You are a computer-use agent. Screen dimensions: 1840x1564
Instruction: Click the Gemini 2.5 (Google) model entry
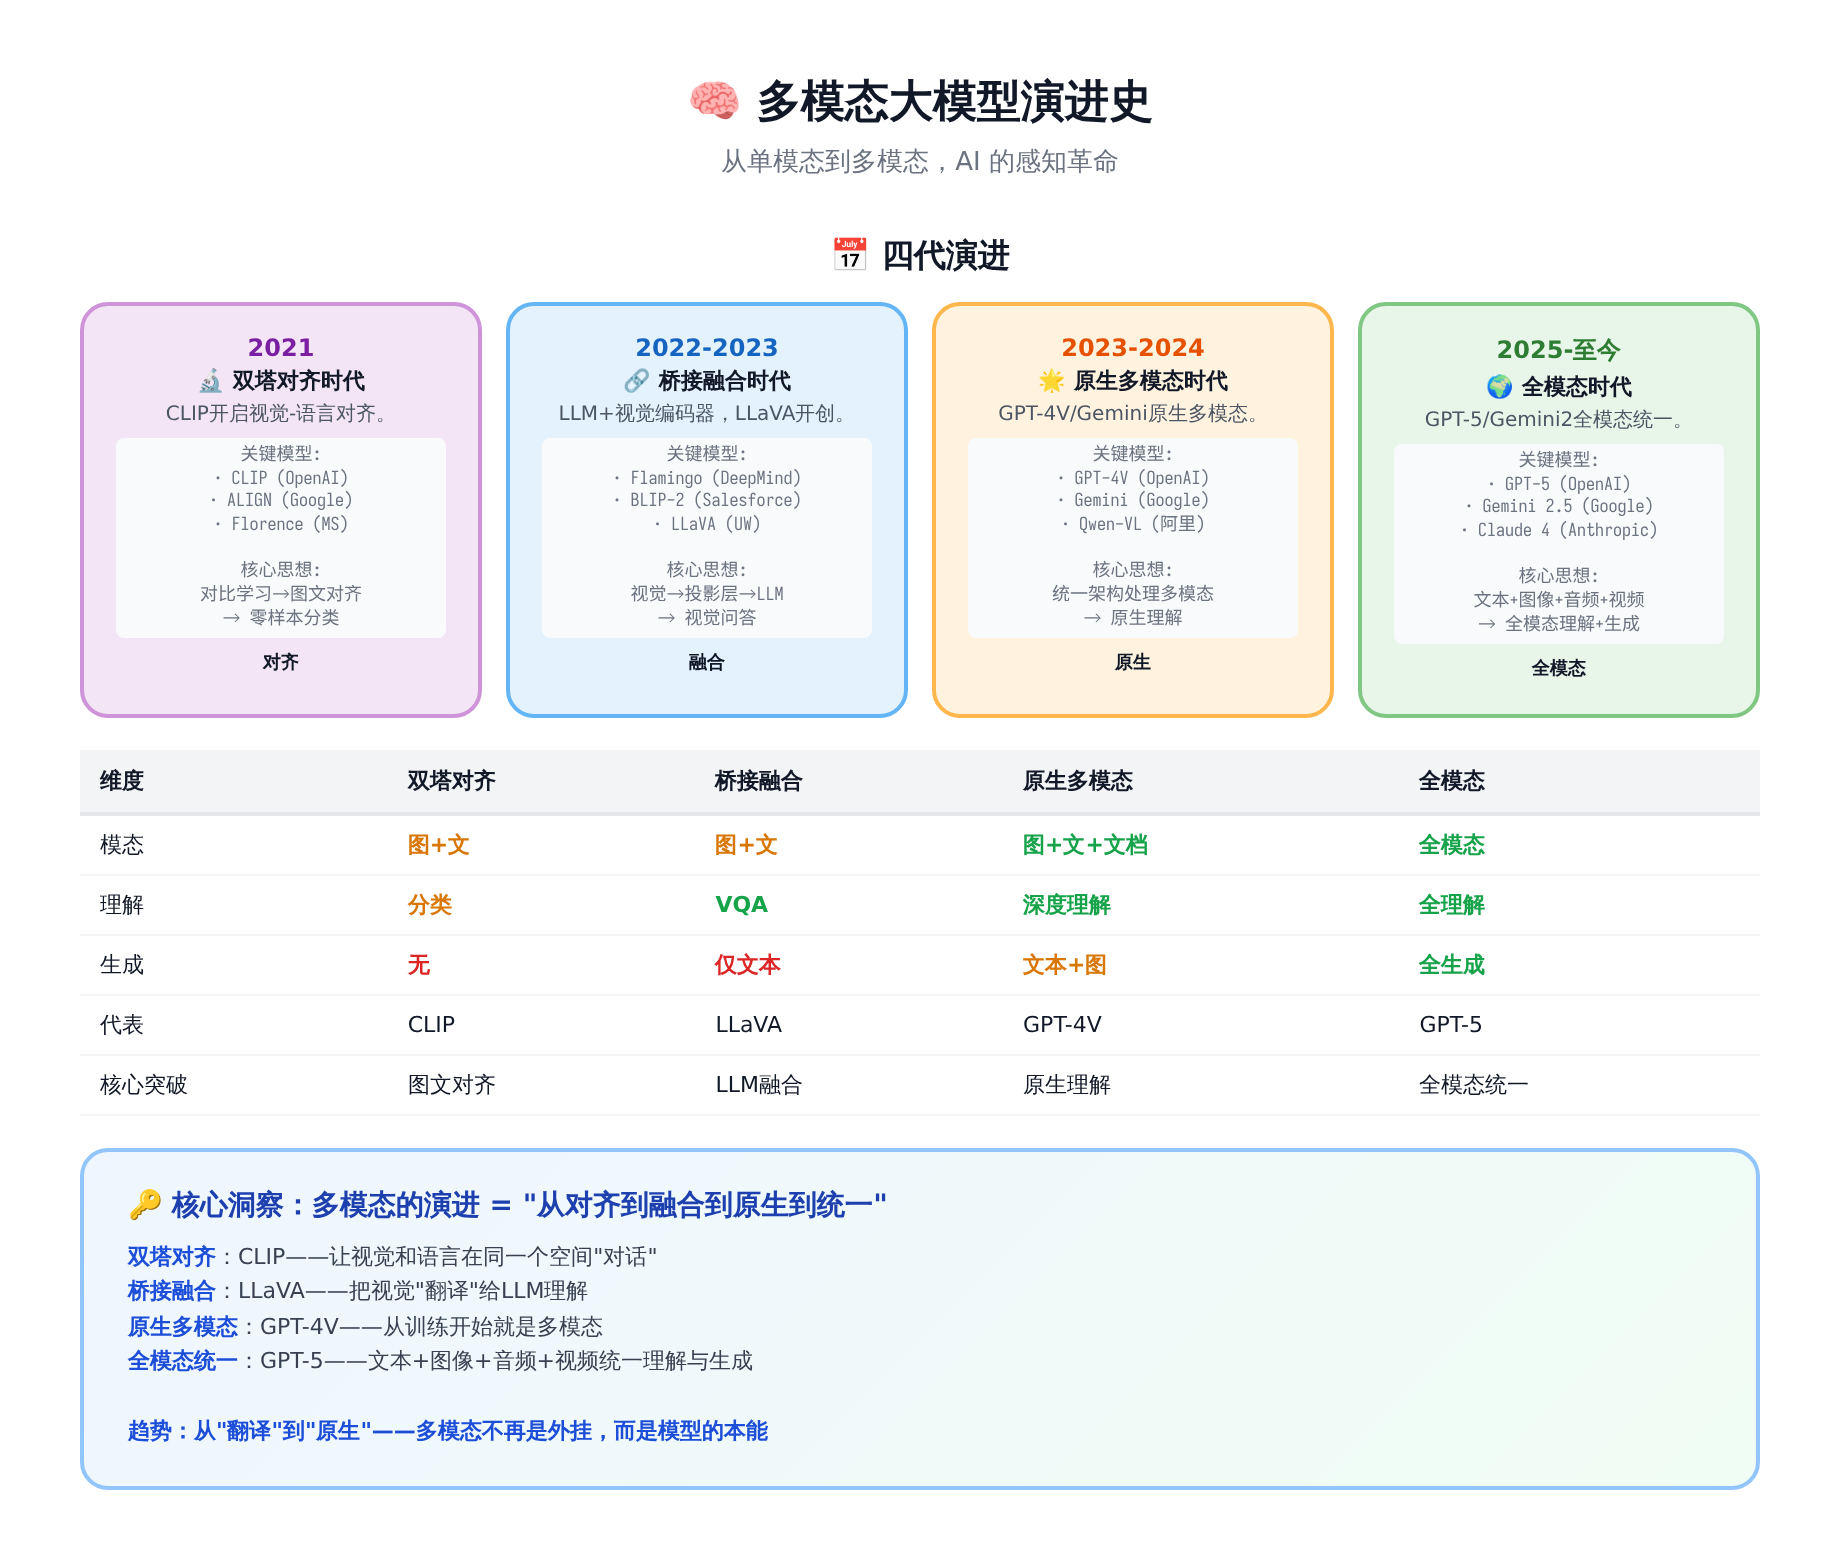pyautogui.click(x=1559, y=506)
